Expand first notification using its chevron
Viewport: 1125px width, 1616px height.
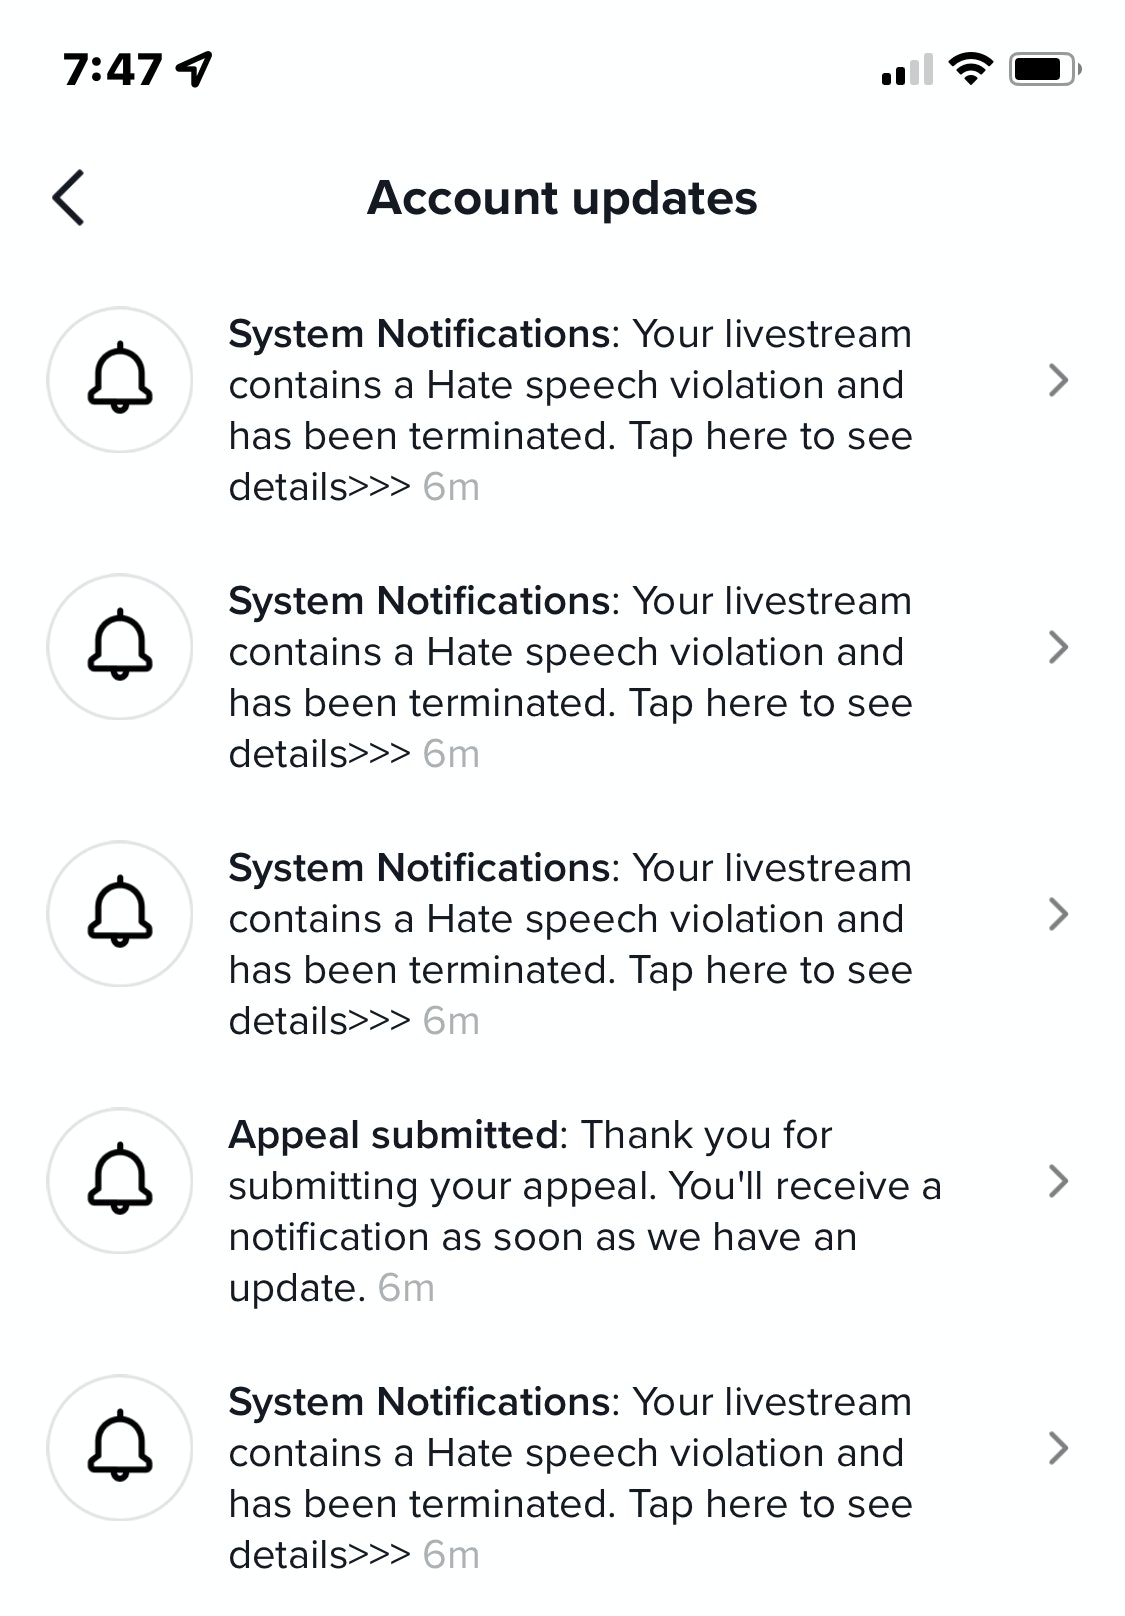[1058, 380]
